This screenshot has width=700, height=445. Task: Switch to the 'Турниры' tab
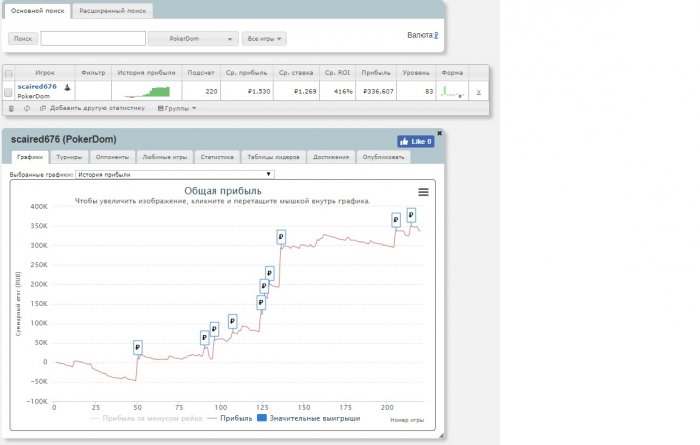tap(69, 157)
